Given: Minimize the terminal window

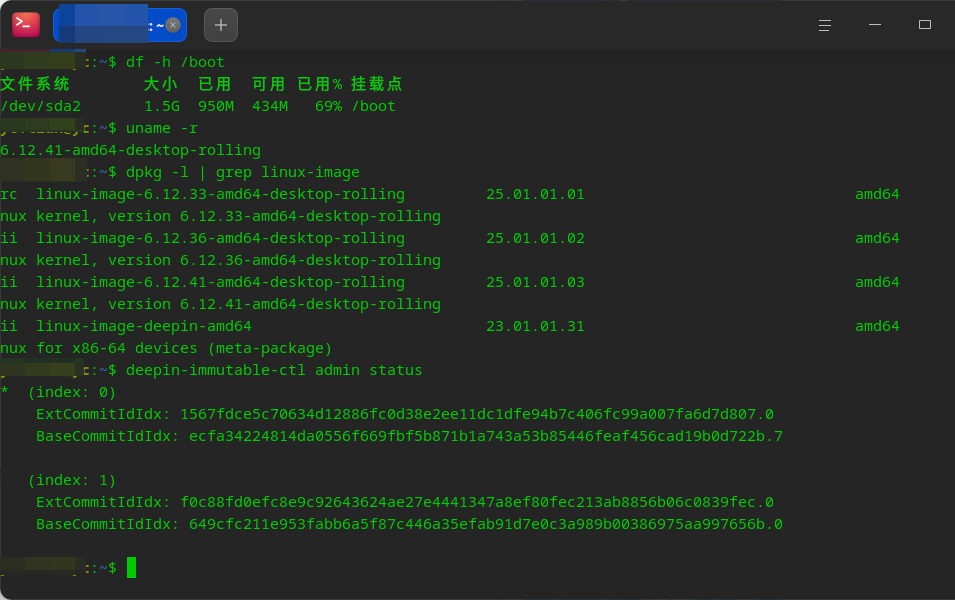Looking at the screenshot, I should pos(875,25).
